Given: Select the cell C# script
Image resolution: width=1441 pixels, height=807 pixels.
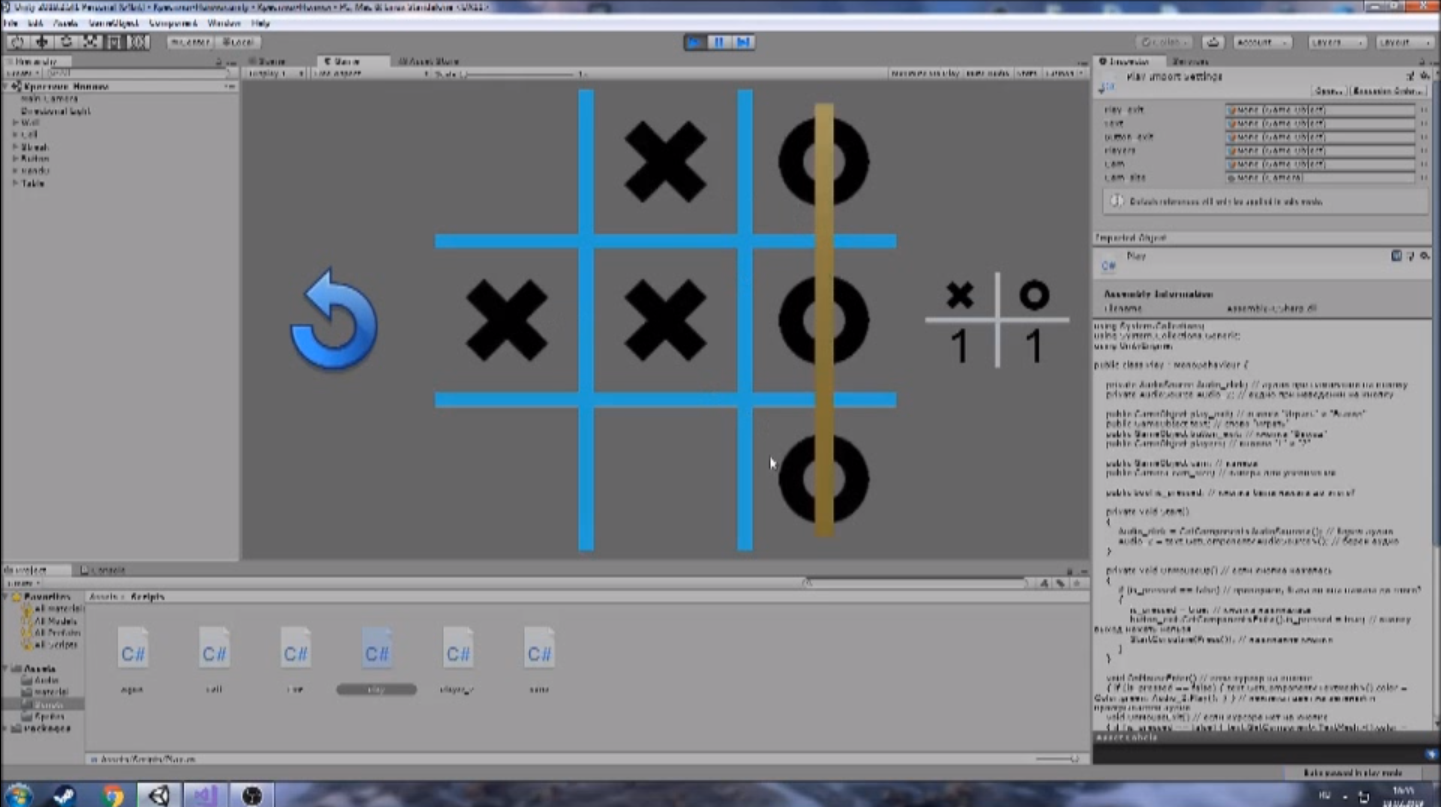Looking at the screenshot, I should click(x=214, y=659).
